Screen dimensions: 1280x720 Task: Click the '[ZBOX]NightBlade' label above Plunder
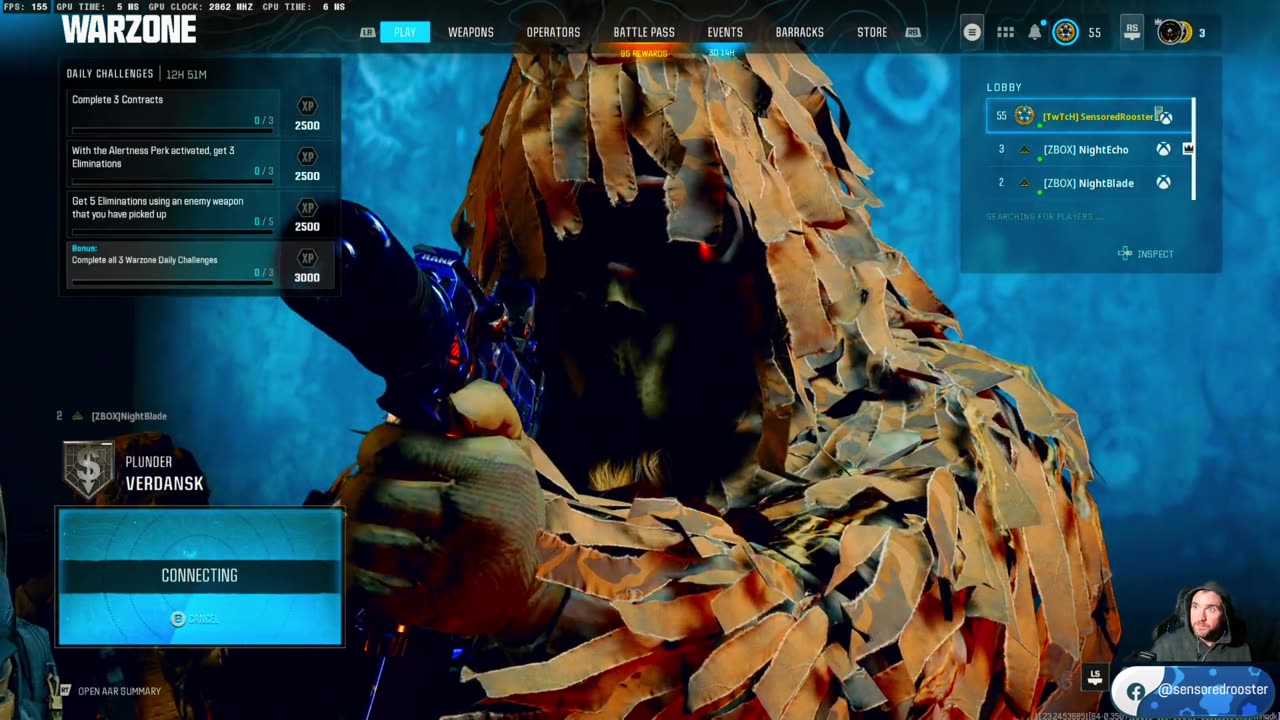pyautogui.click(x=129, y=416)
